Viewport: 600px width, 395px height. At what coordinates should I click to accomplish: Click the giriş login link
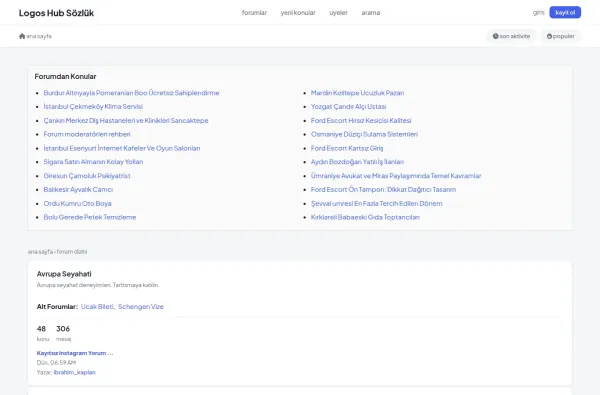point(538,13)
